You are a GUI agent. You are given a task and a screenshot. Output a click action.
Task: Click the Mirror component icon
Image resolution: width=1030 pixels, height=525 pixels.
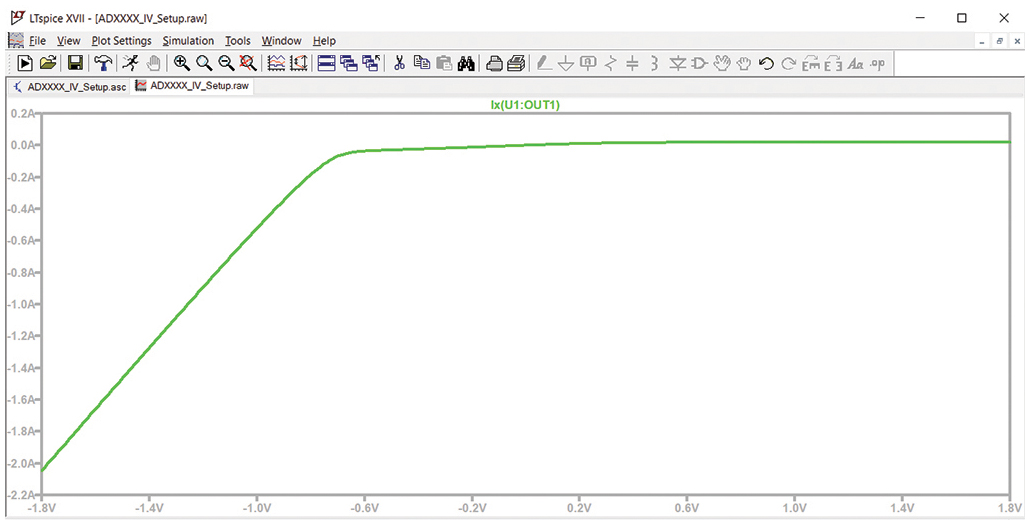pyautogui.click(x=833, y=63)
